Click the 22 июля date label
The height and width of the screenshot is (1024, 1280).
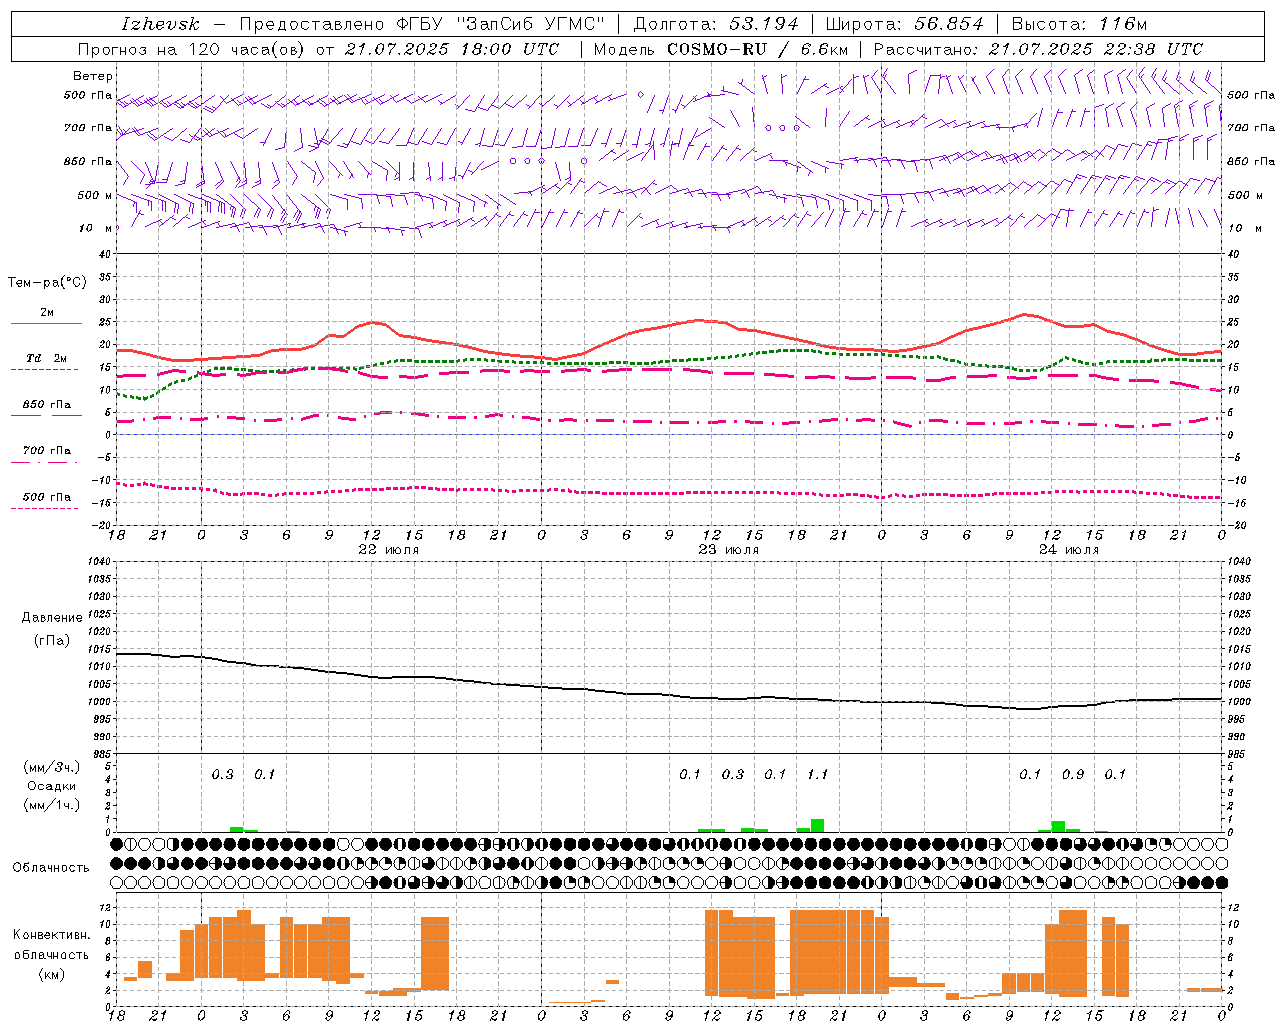[389, 550]
